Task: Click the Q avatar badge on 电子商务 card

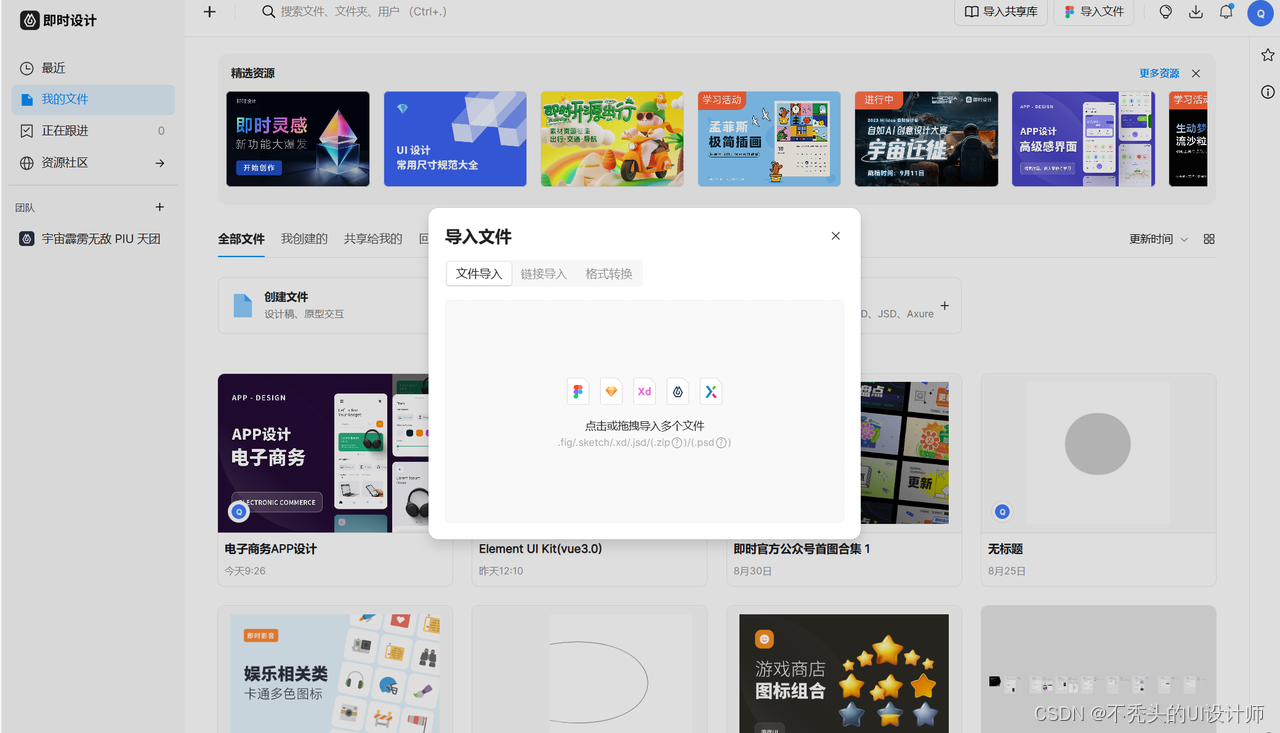Action: tap(239, 512)
